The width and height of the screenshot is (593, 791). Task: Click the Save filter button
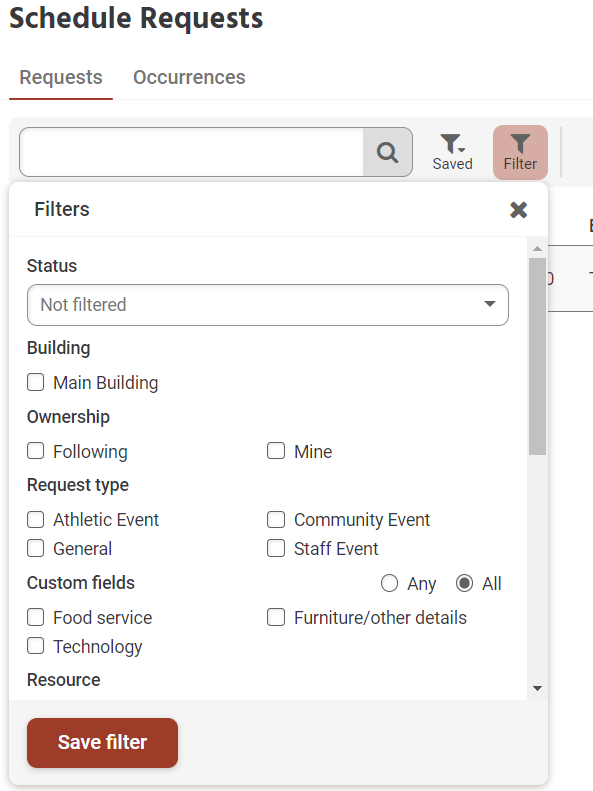102,743
